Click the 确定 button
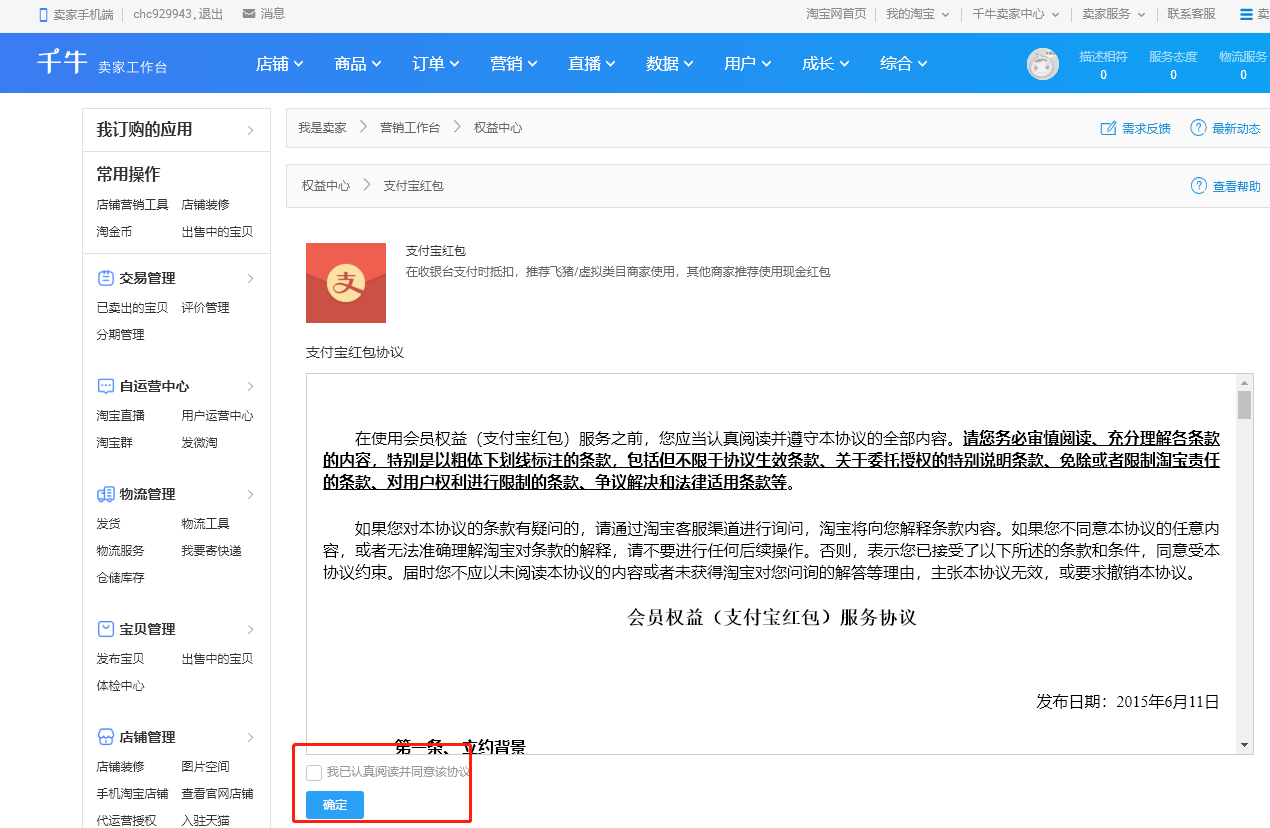 pyautogui.click(x=335, y=805)
